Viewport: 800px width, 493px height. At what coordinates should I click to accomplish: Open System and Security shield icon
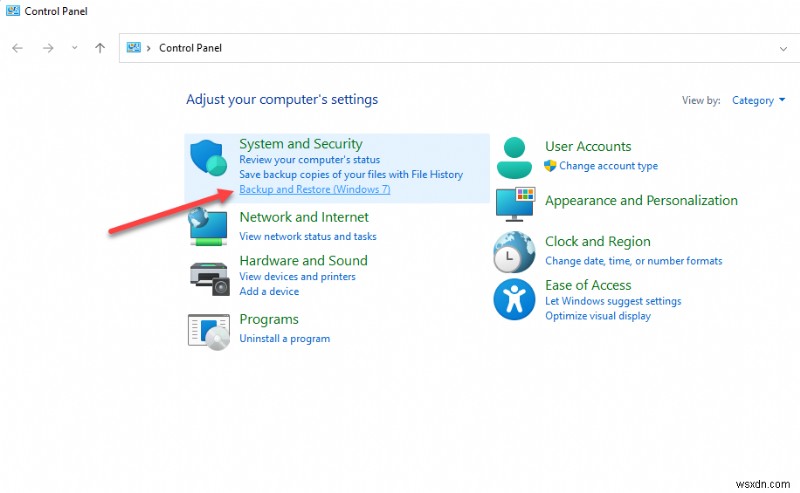(208, 158)
